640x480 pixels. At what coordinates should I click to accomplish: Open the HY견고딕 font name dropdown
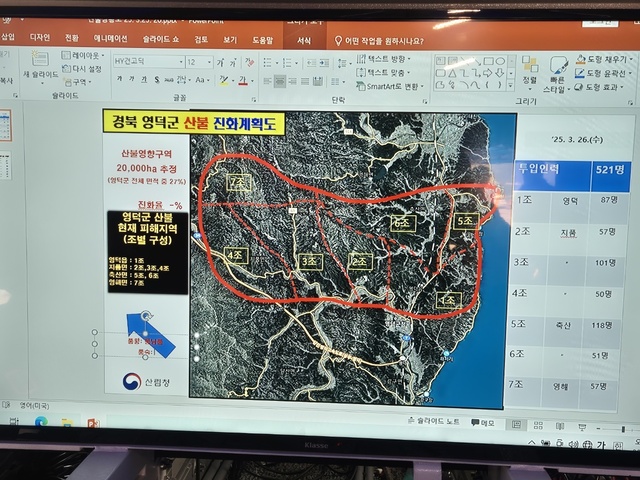tap(181, 62)
